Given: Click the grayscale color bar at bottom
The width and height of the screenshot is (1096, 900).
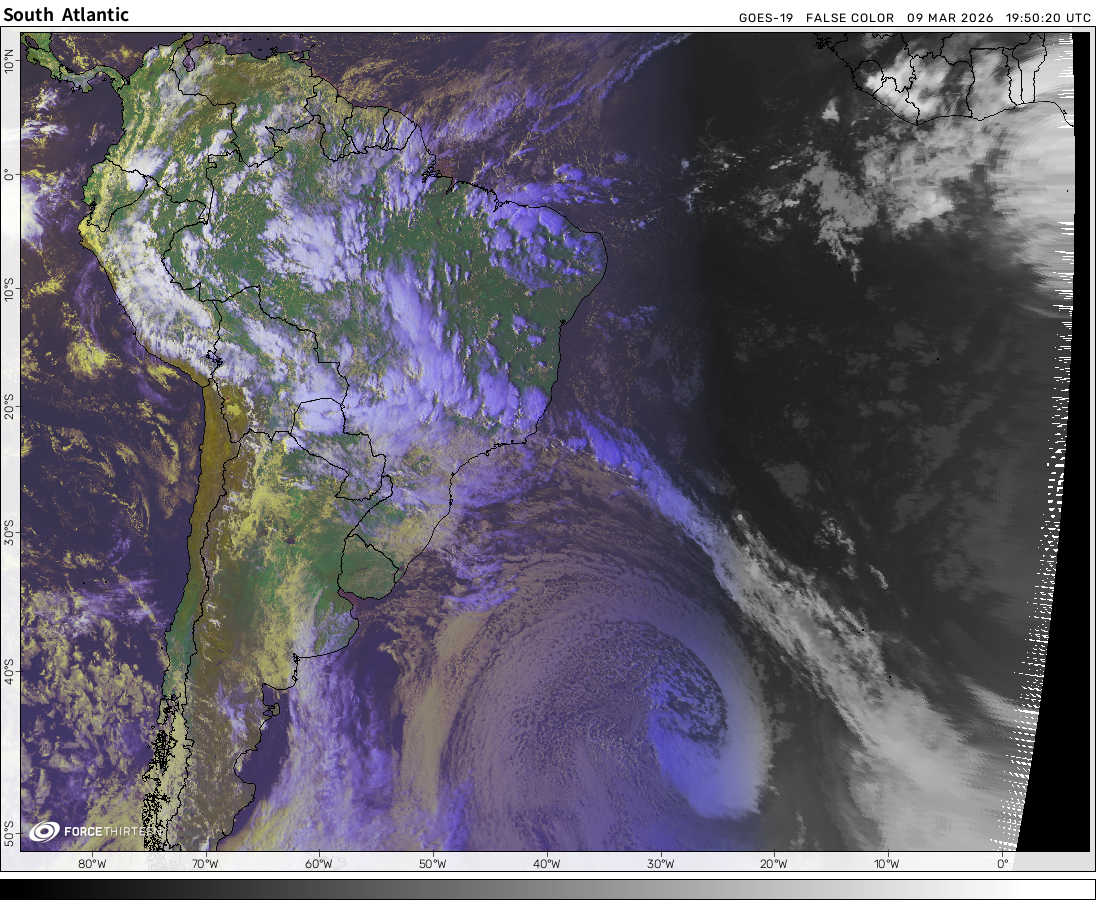Looking at the screenshot, I should click(x=548, y=889).
